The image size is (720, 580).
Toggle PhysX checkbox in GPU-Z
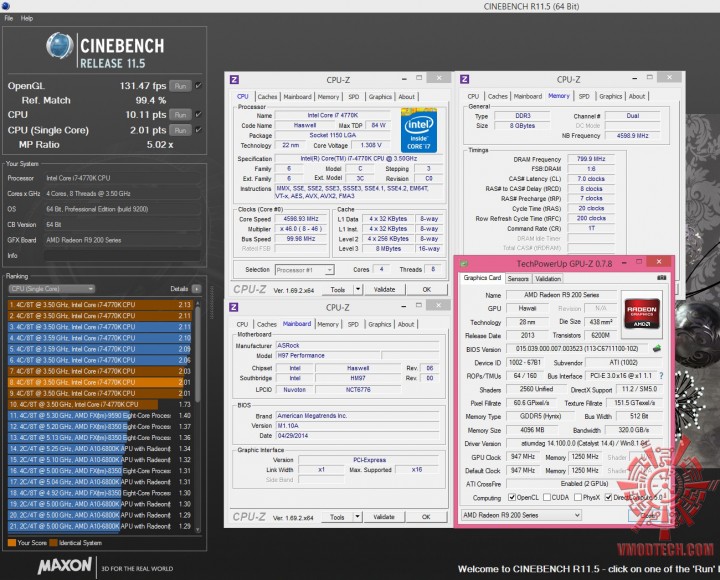tap(578, 497)
